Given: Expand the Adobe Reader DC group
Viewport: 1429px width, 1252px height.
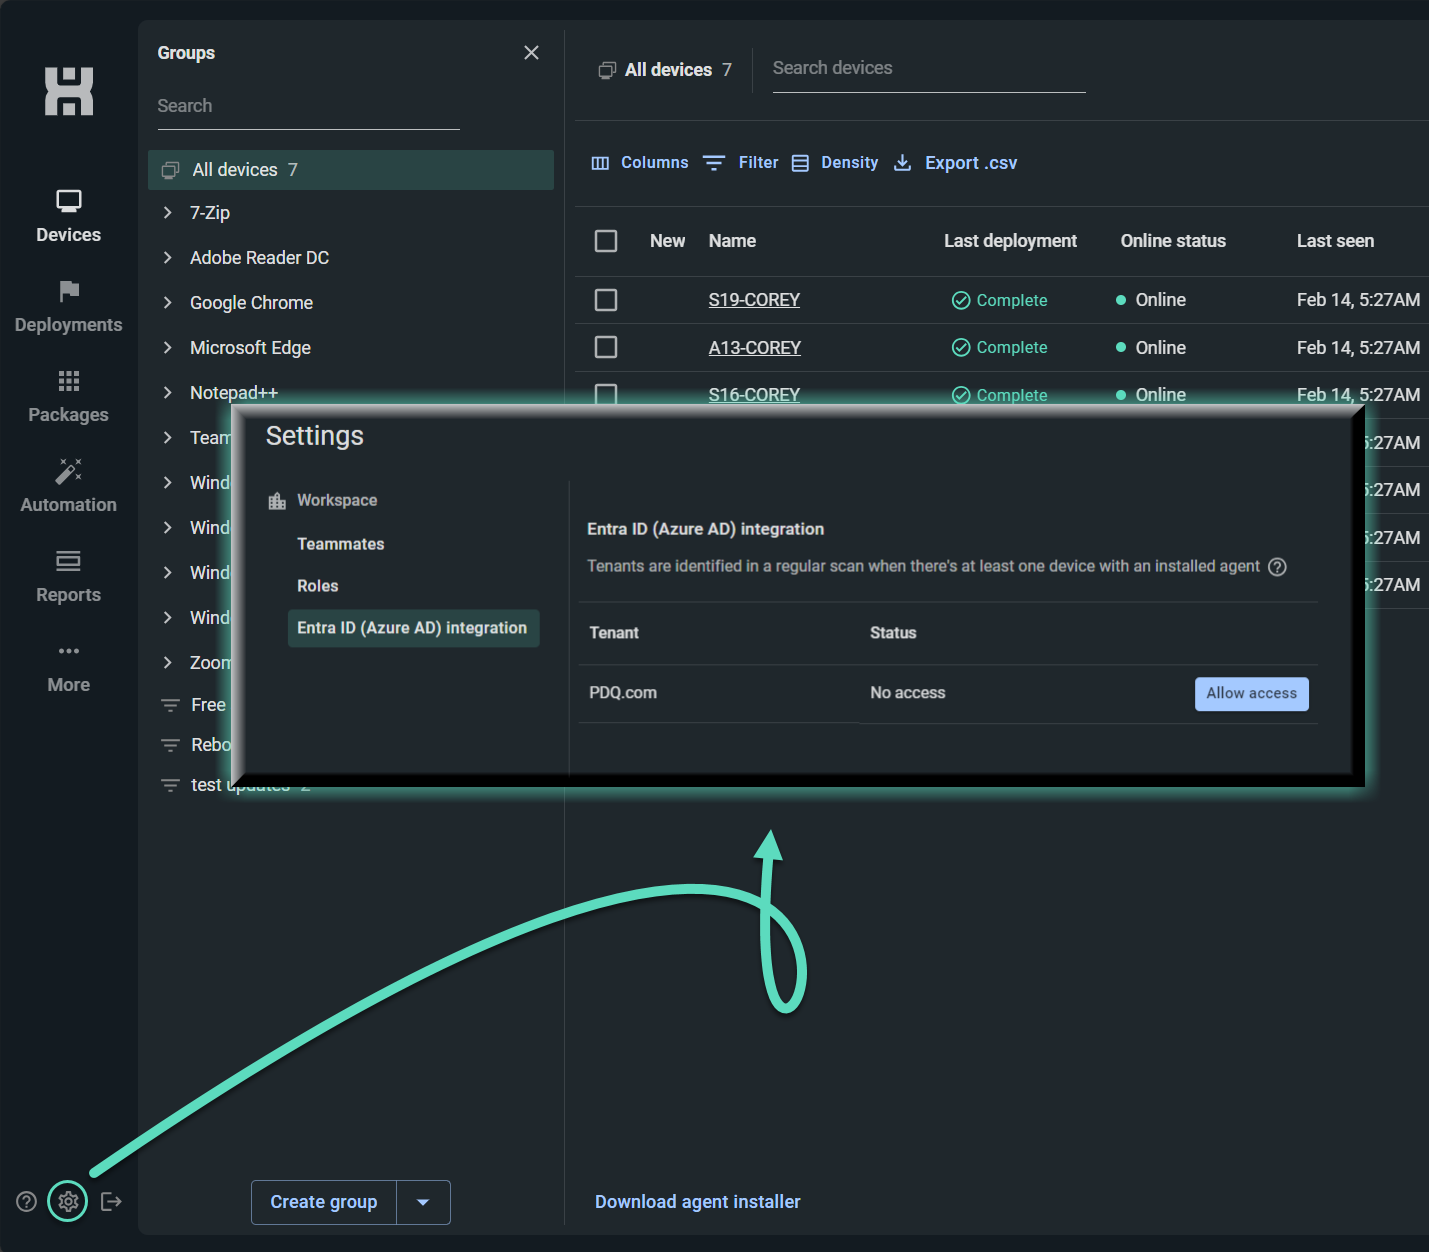Looking at the screenshot, I should (x=168, y=258).
